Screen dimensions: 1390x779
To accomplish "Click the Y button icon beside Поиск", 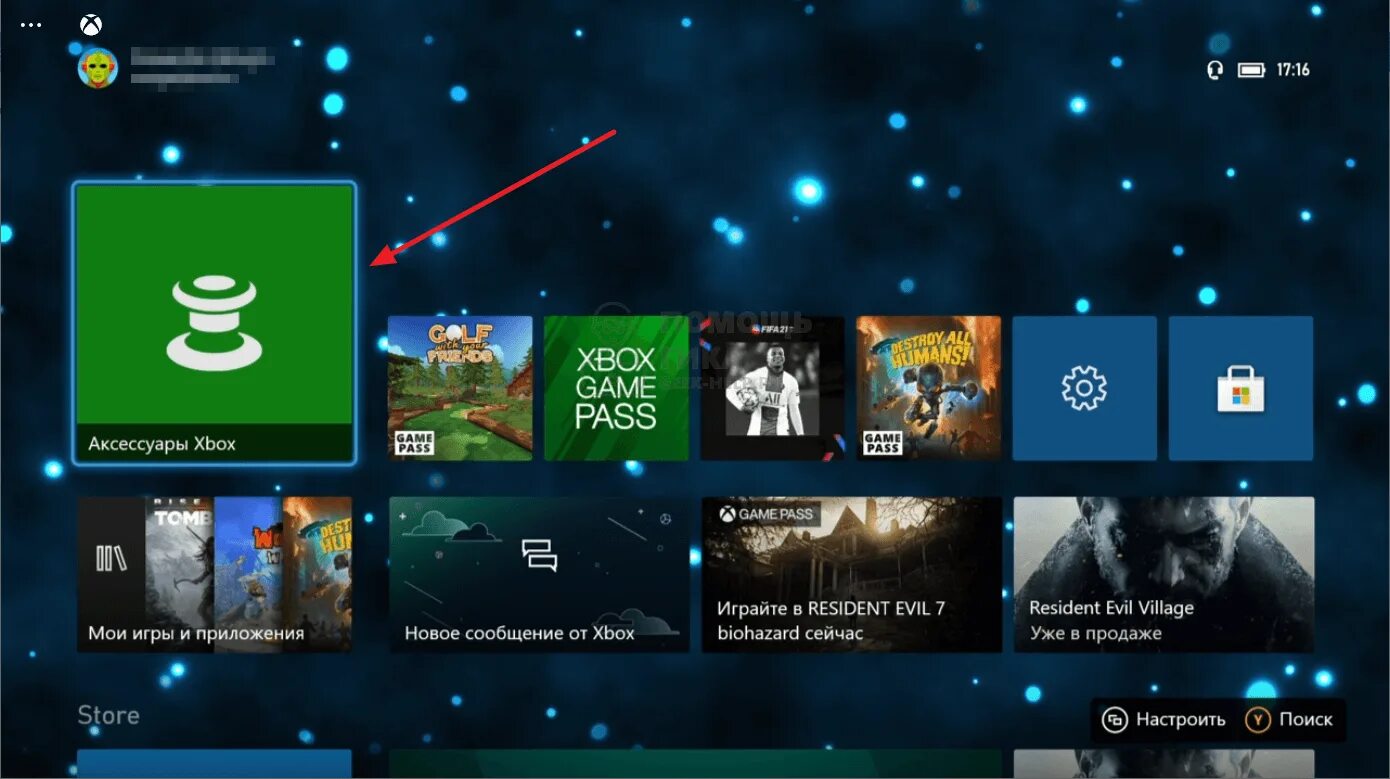I will coord(1256,719).
